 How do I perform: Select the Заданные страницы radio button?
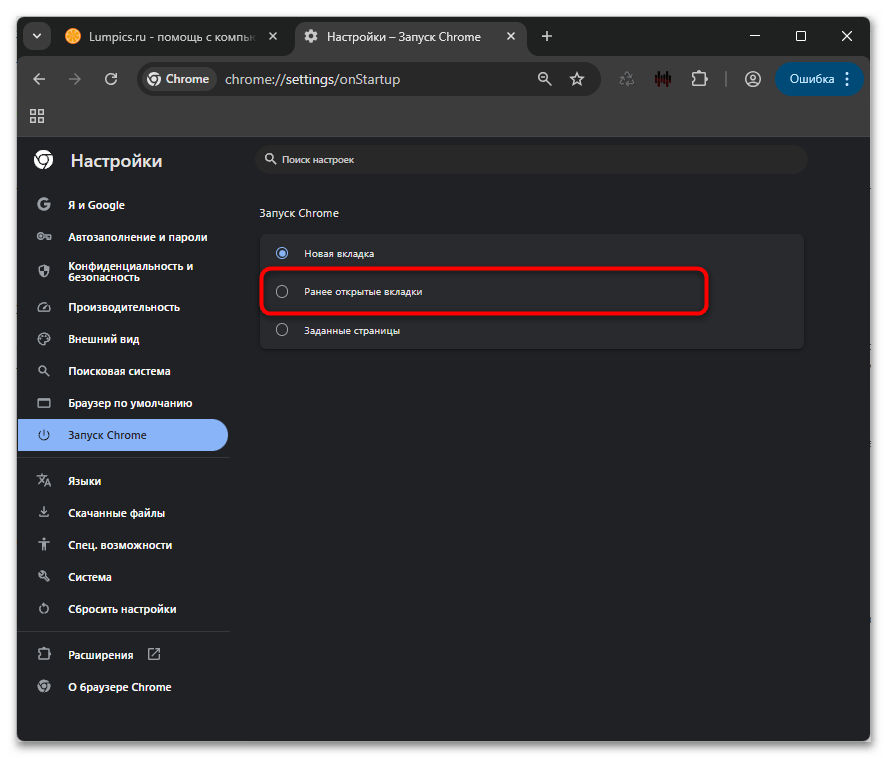pyautogui.click(x=282, y=330)
